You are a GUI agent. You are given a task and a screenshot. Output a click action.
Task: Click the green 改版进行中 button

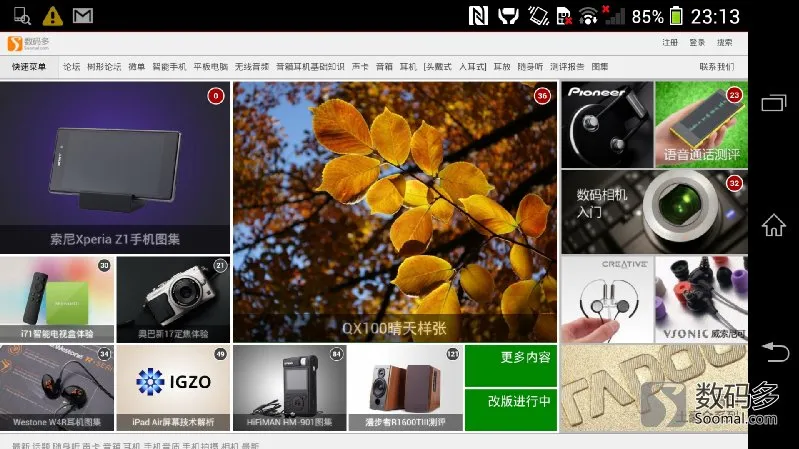pyautogui.click(x=511, y=410)
